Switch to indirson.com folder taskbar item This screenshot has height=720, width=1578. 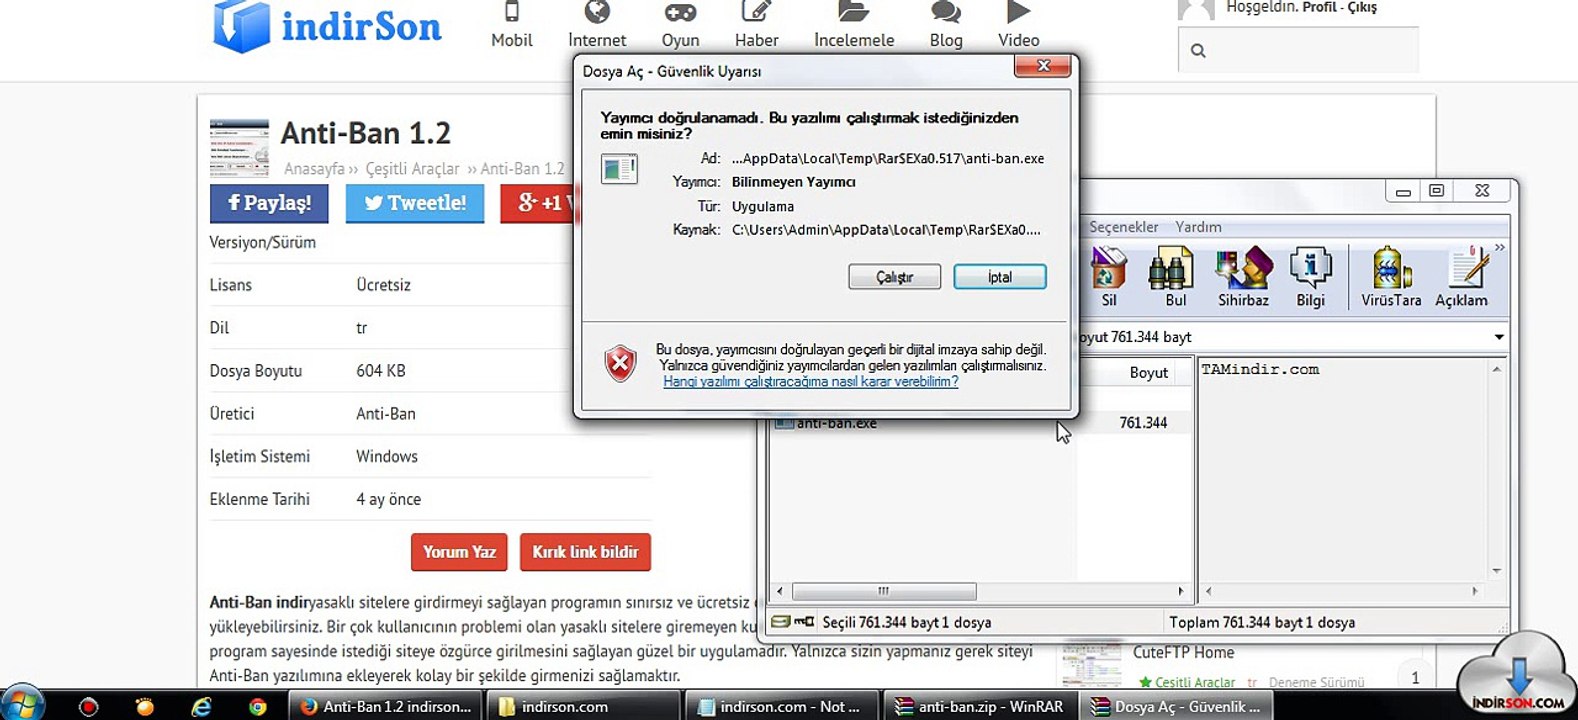pos(583,706)
